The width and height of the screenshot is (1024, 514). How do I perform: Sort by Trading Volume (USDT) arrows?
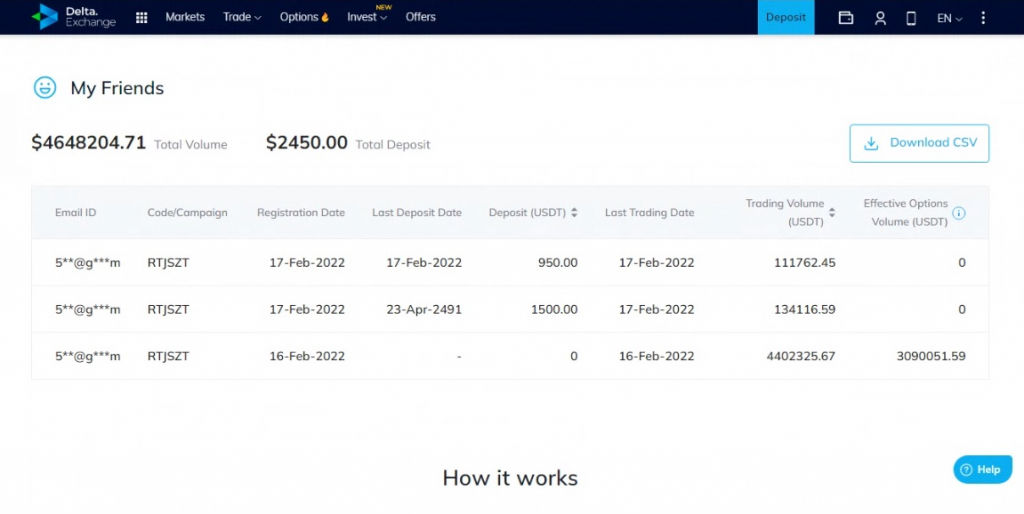point(832,212)
